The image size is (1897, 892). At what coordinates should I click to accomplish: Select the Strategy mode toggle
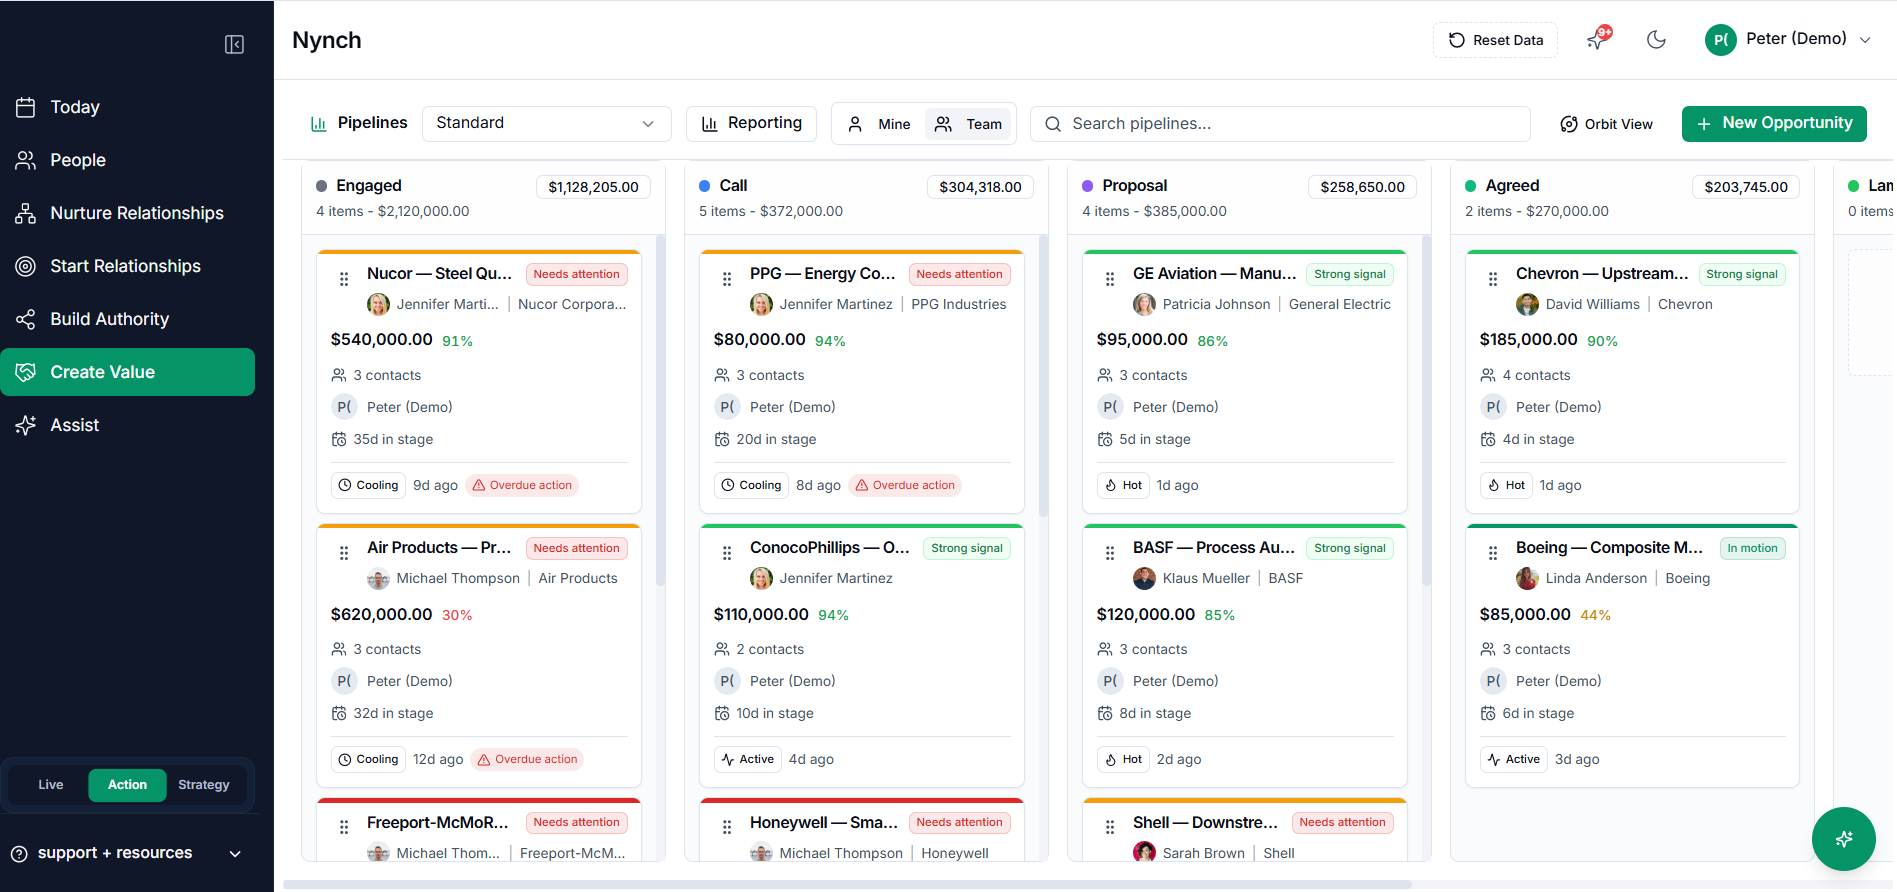coord(204,785)
